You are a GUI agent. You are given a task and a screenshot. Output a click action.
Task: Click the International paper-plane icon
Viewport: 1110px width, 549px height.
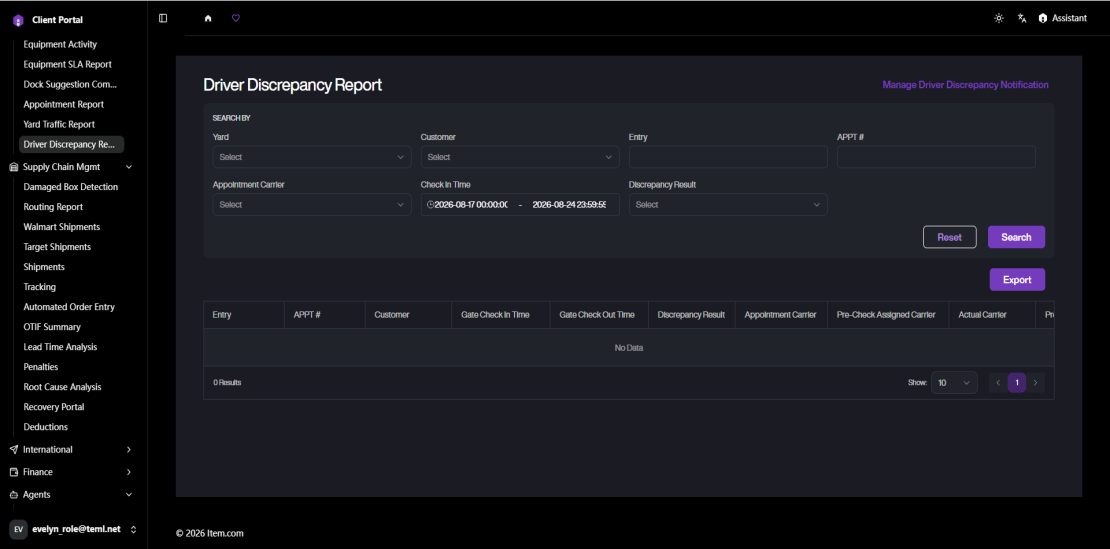pos(14,449)
